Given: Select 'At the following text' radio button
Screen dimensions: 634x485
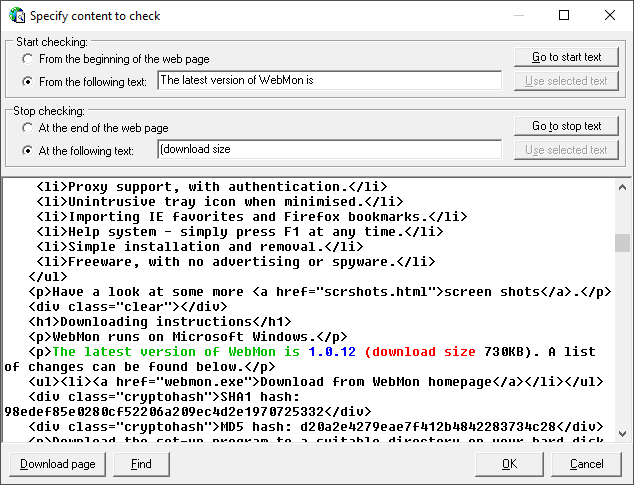Looking at the screenshot, I should 27,151.
